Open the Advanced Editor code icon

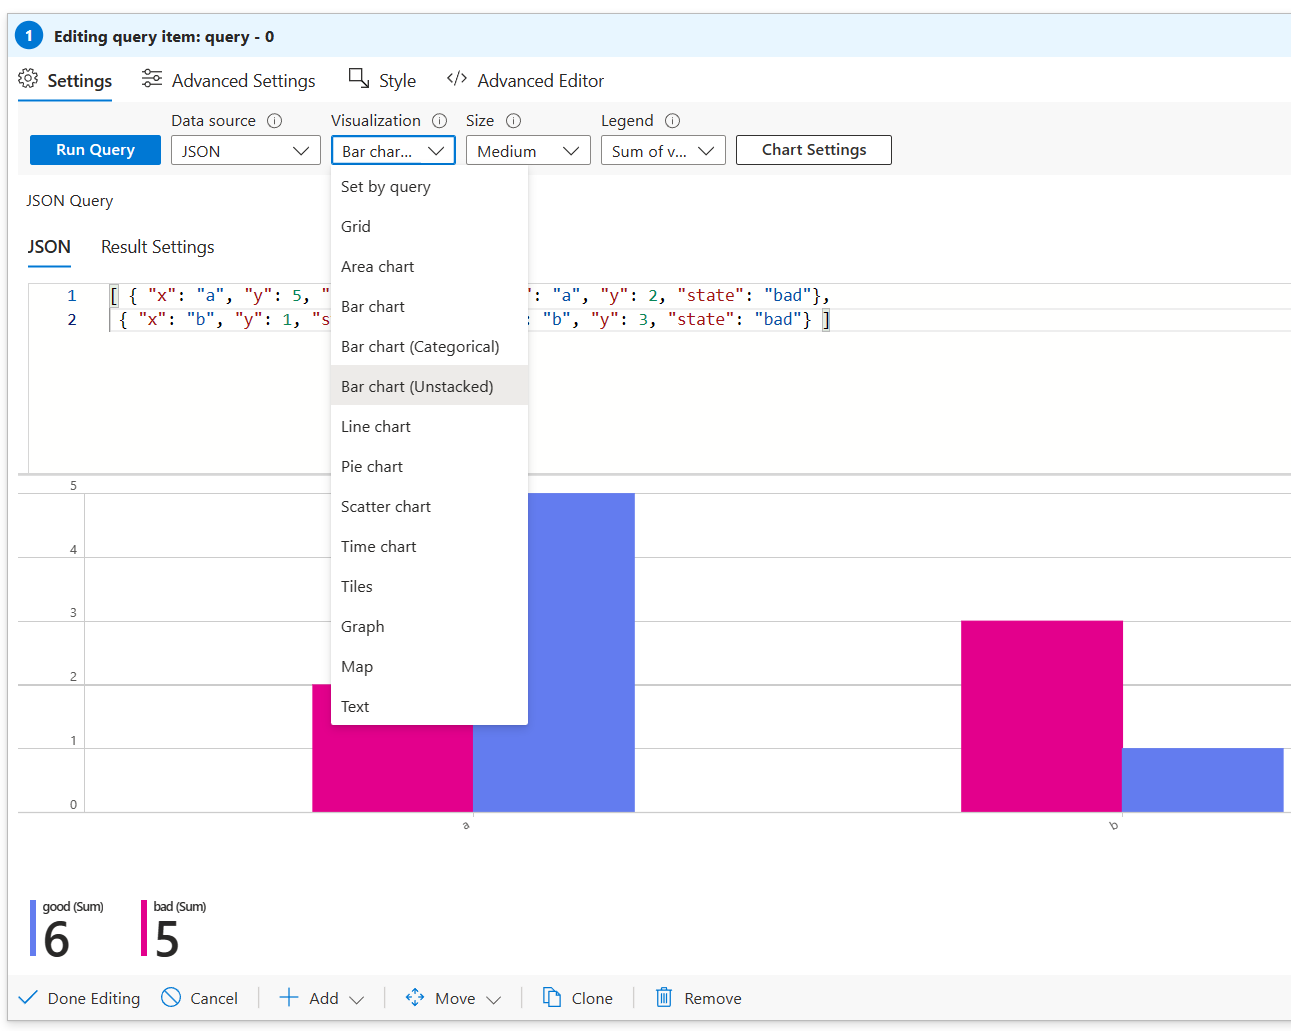[x=458, y=79]
